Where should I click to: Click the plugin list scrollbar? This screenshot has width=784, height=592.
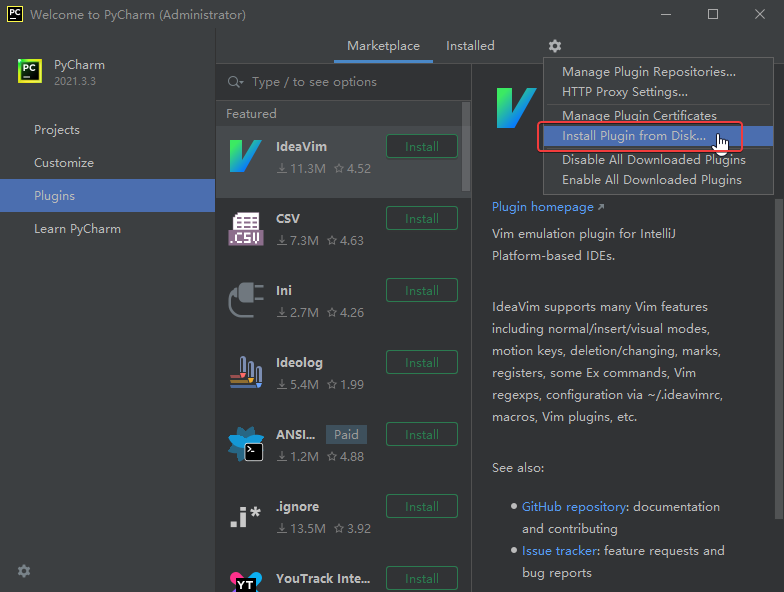coord(466,146)
